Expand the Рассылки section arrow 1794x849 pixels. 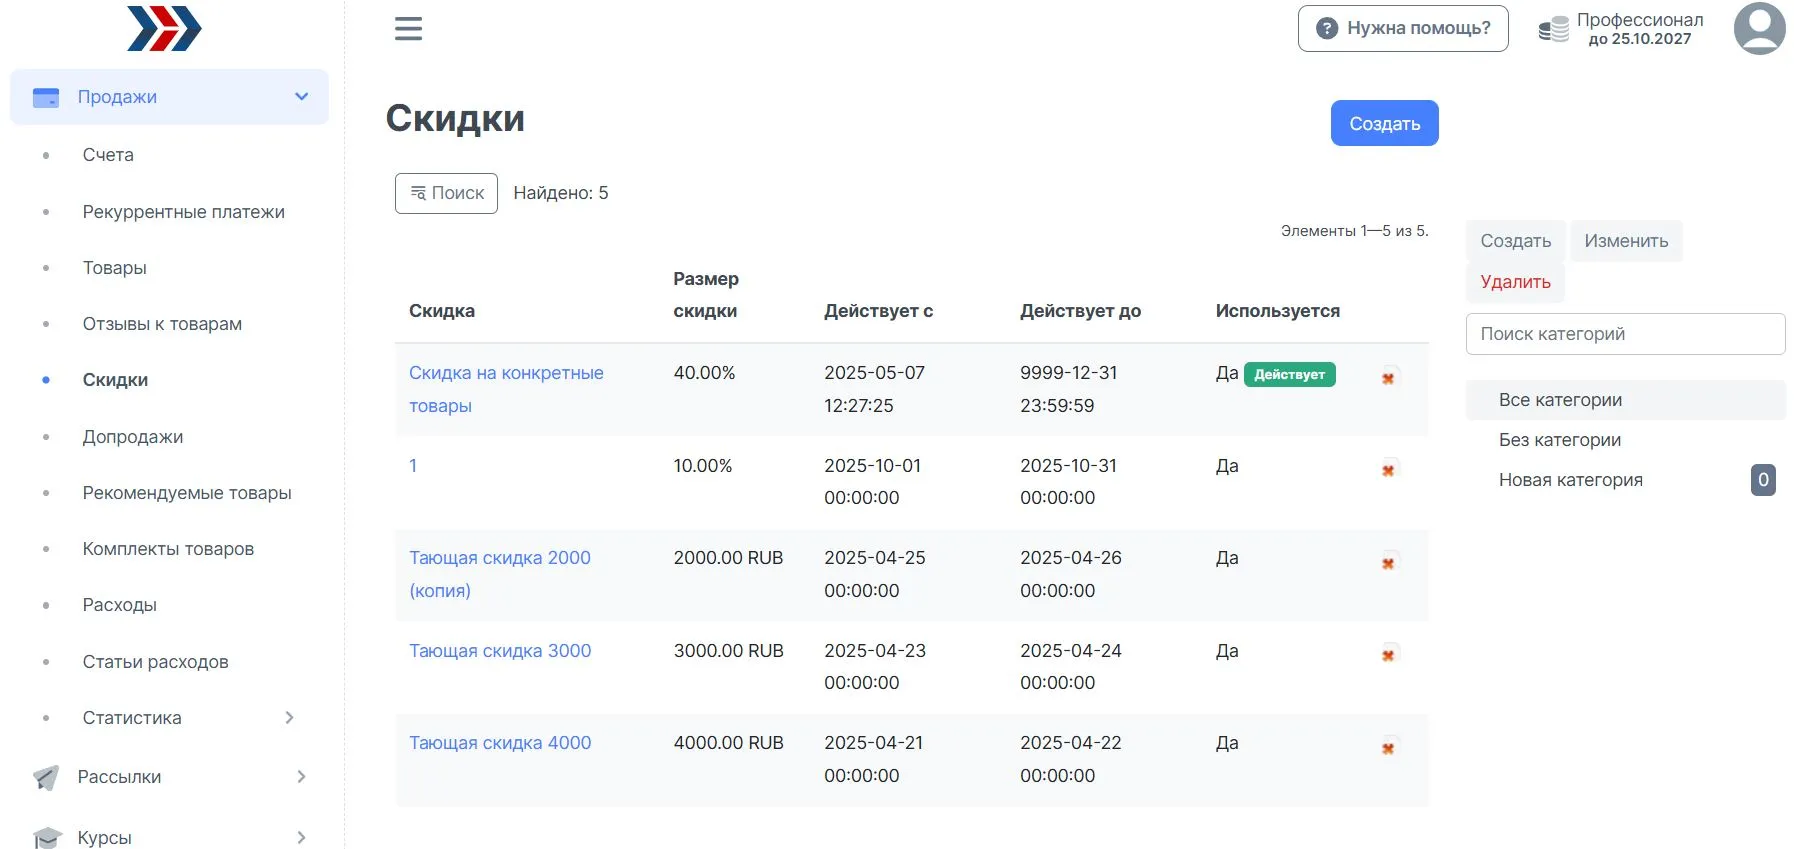pyautogui.click(x=301, y=776)
